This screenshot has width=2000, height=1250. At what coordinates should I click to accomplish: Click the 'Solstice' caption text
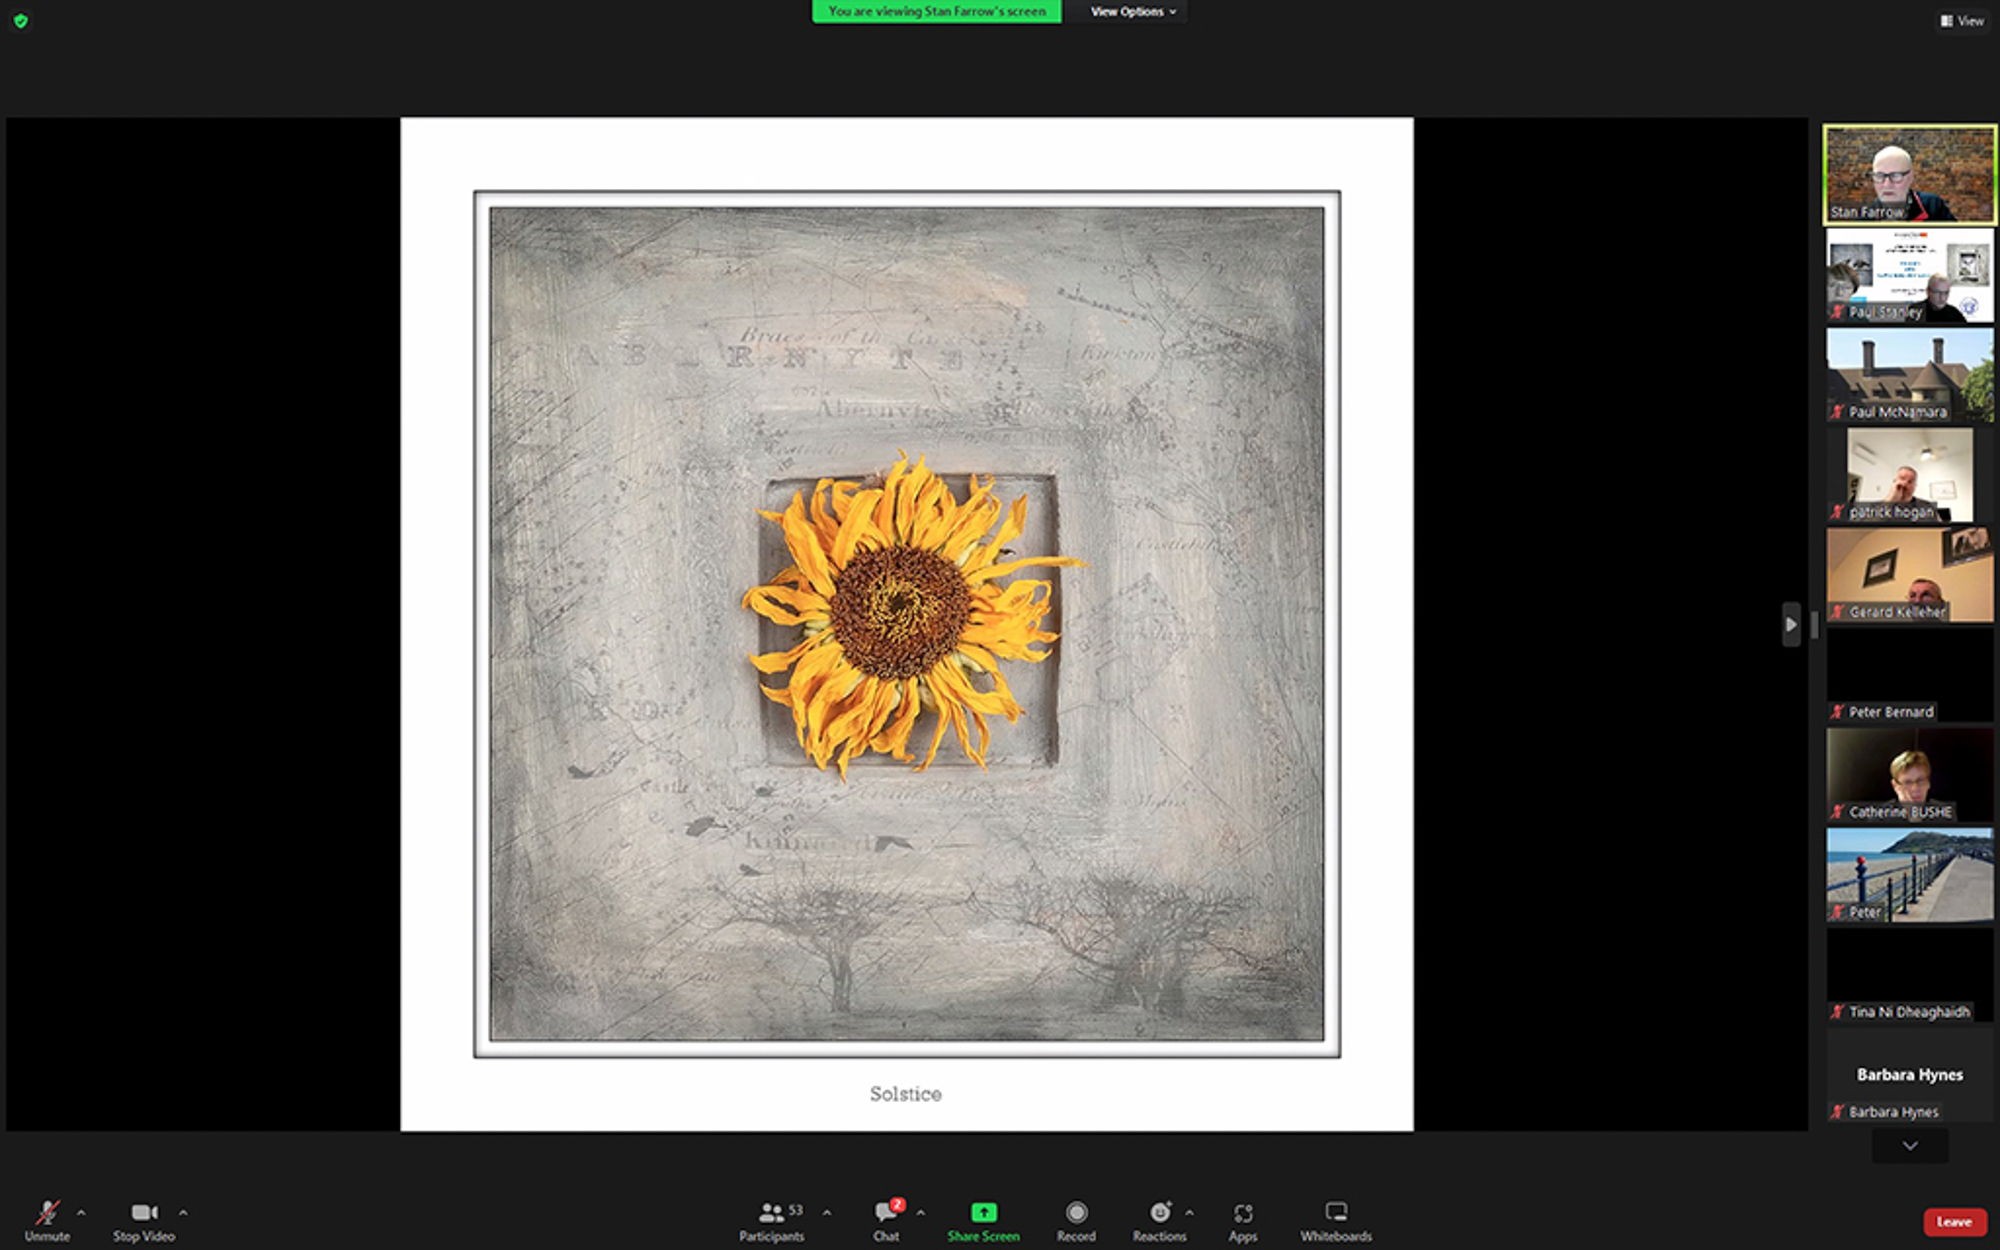[x=906, y=1094]
